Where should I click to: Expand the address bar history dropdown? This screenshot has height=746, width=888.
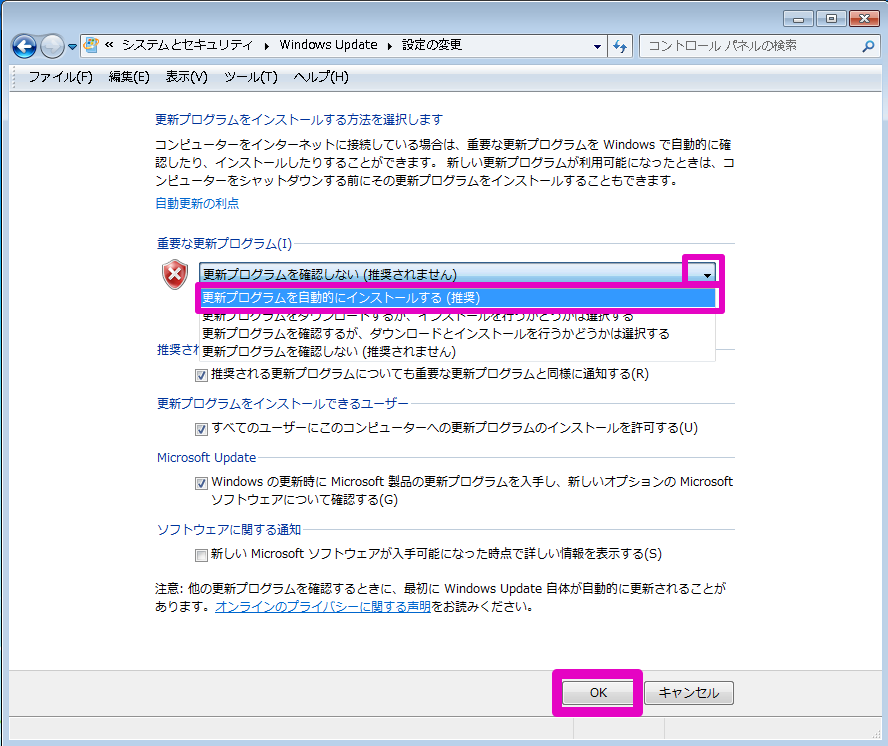coord(597,46)
